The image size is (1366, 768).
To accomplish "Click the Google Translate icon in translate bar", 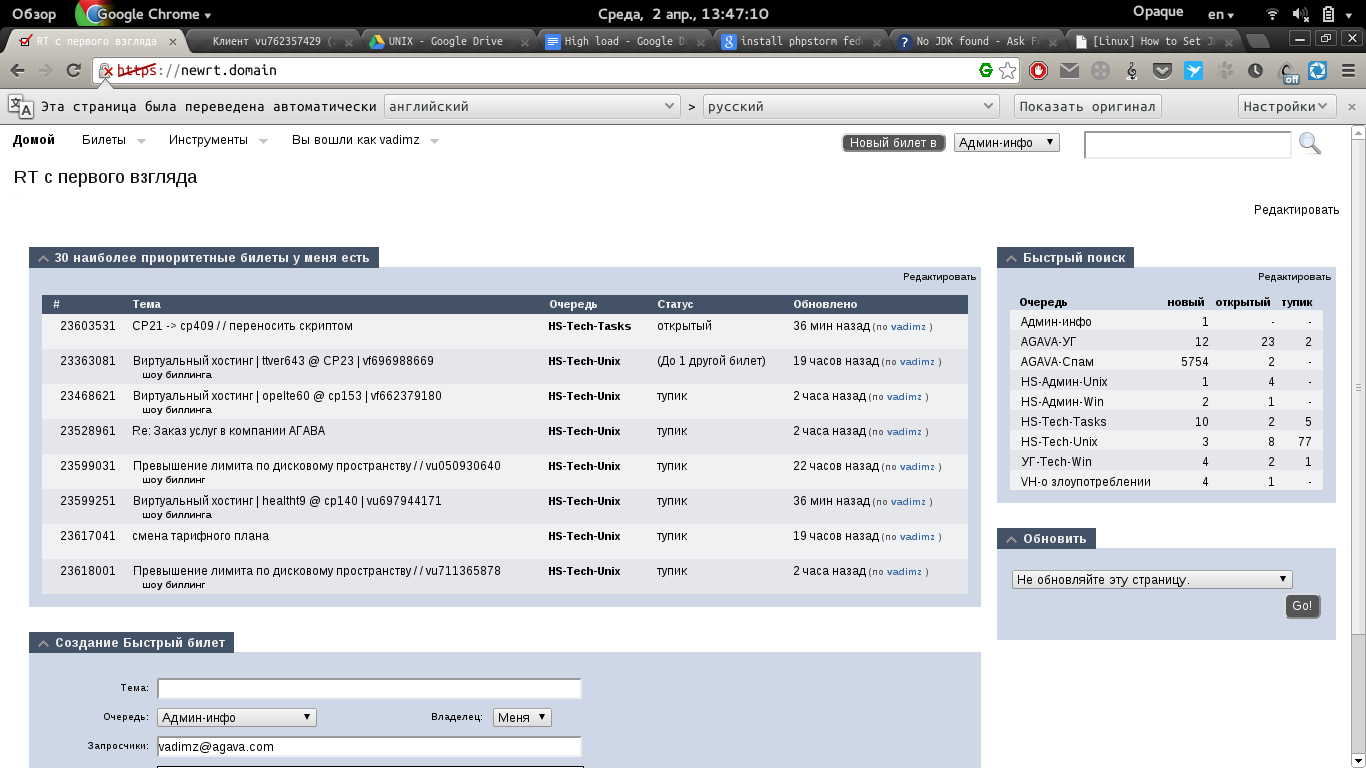I will click(x=20, y=106).
